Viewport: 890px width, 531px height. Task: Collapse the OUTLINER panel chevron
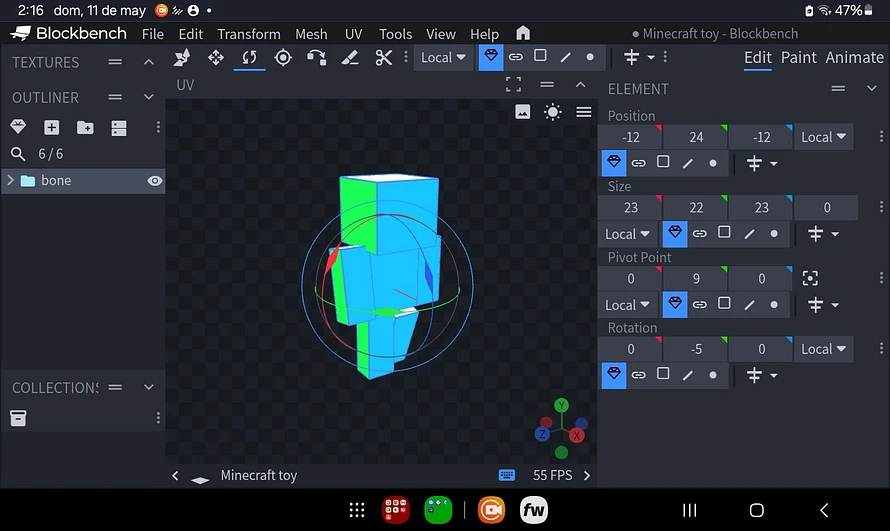pos(149,97)
